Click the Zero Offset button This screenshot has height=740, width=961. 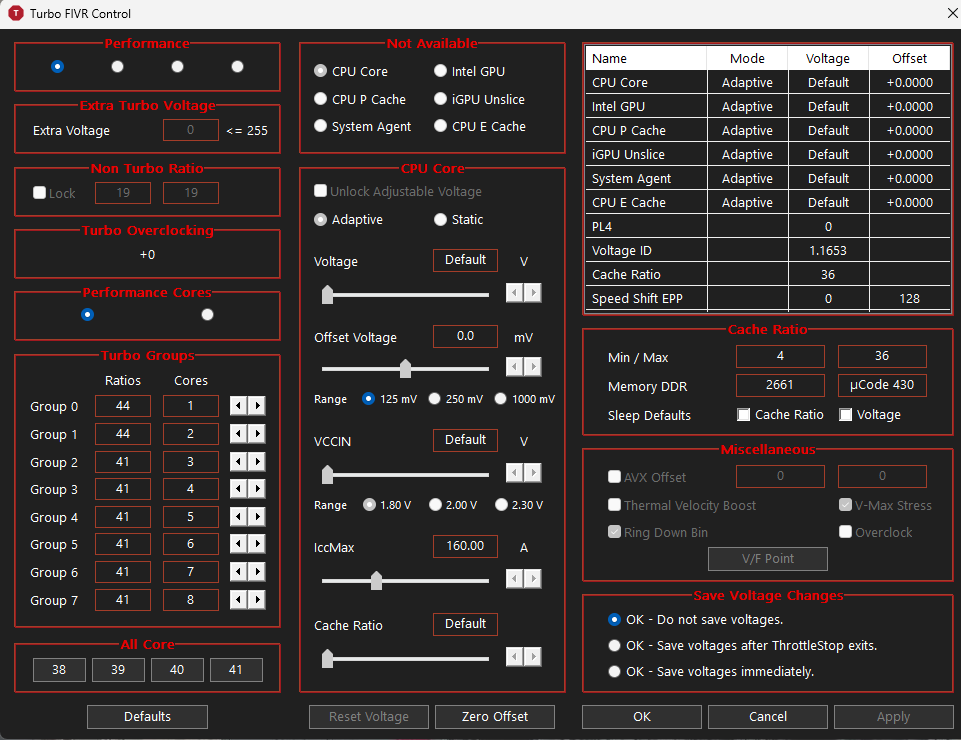coord(495,717)
